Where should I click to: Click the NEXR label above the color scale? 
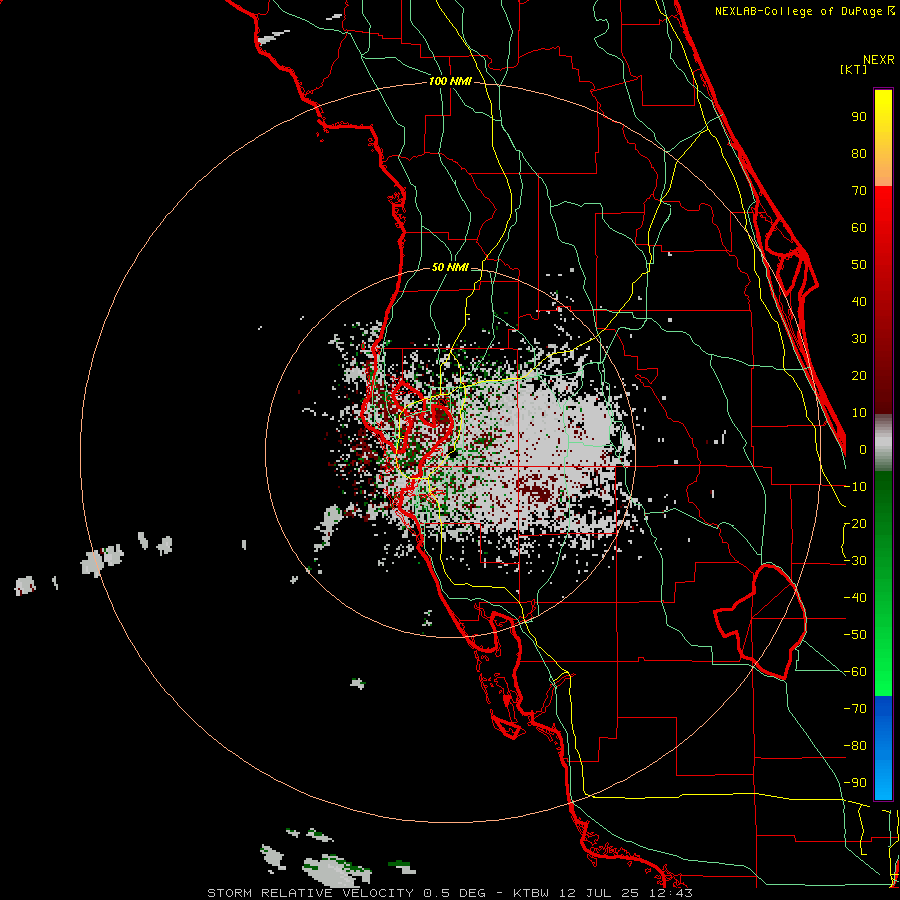[x=878, y=59]
